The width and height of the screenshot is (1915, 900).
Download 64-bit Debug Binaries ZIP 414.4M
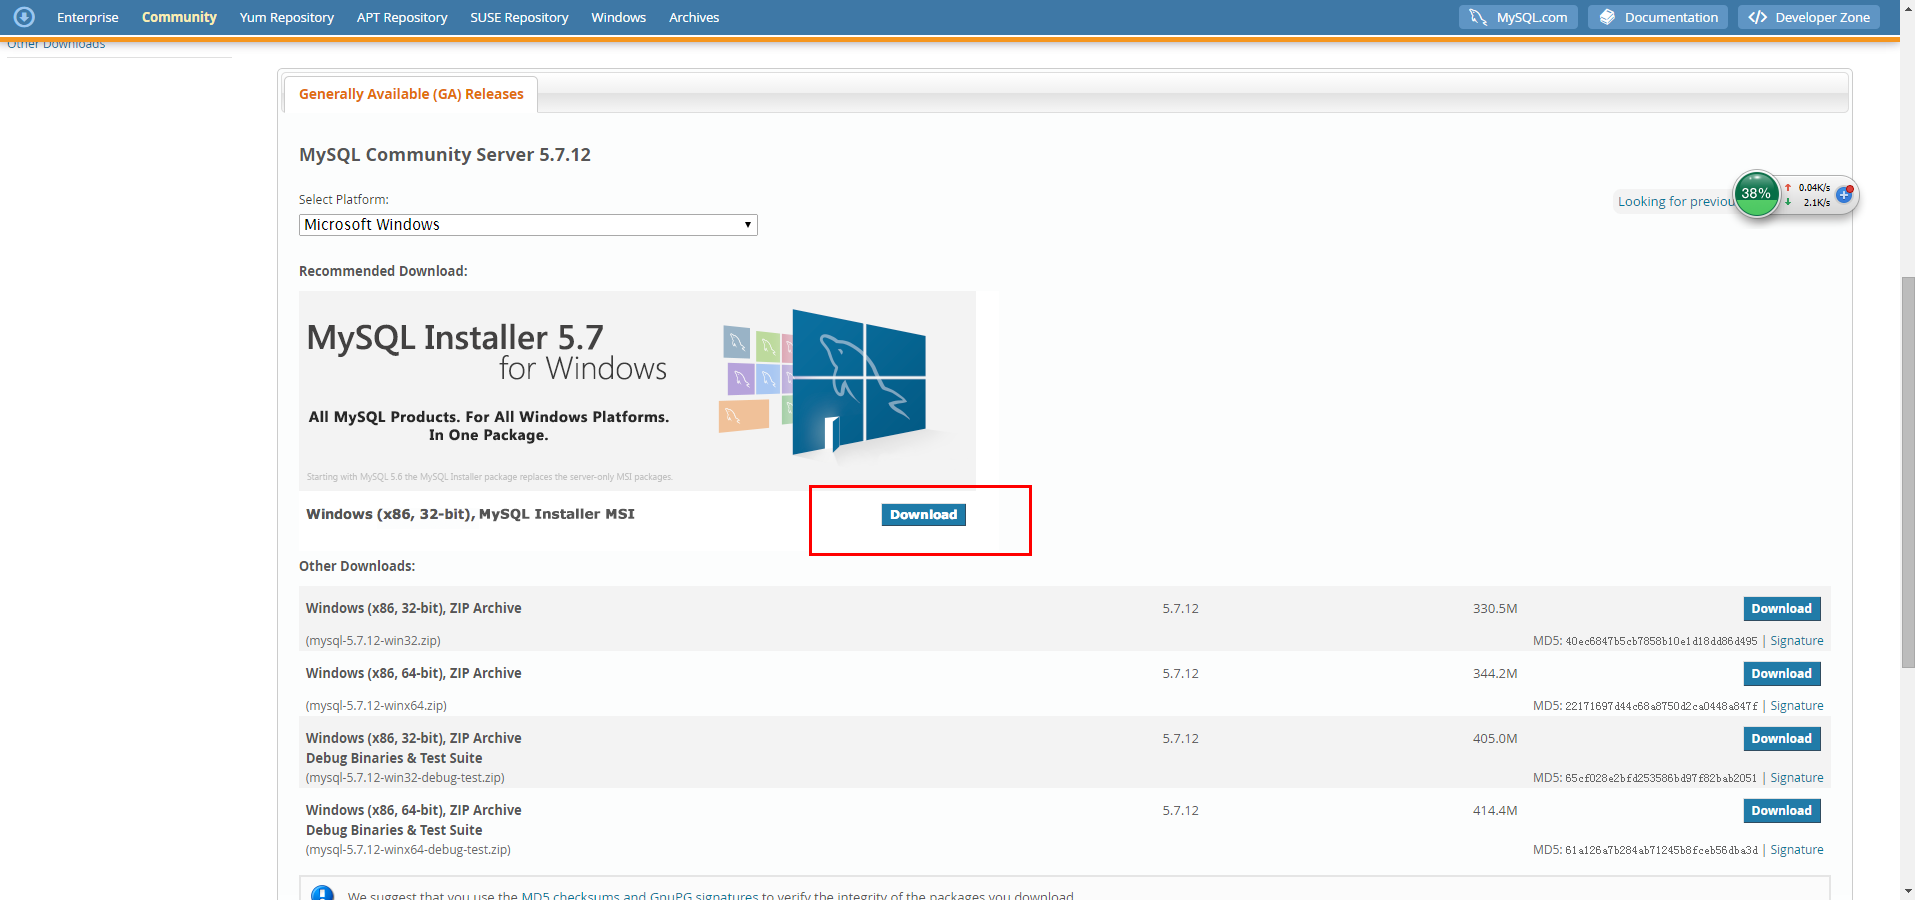1781,811
